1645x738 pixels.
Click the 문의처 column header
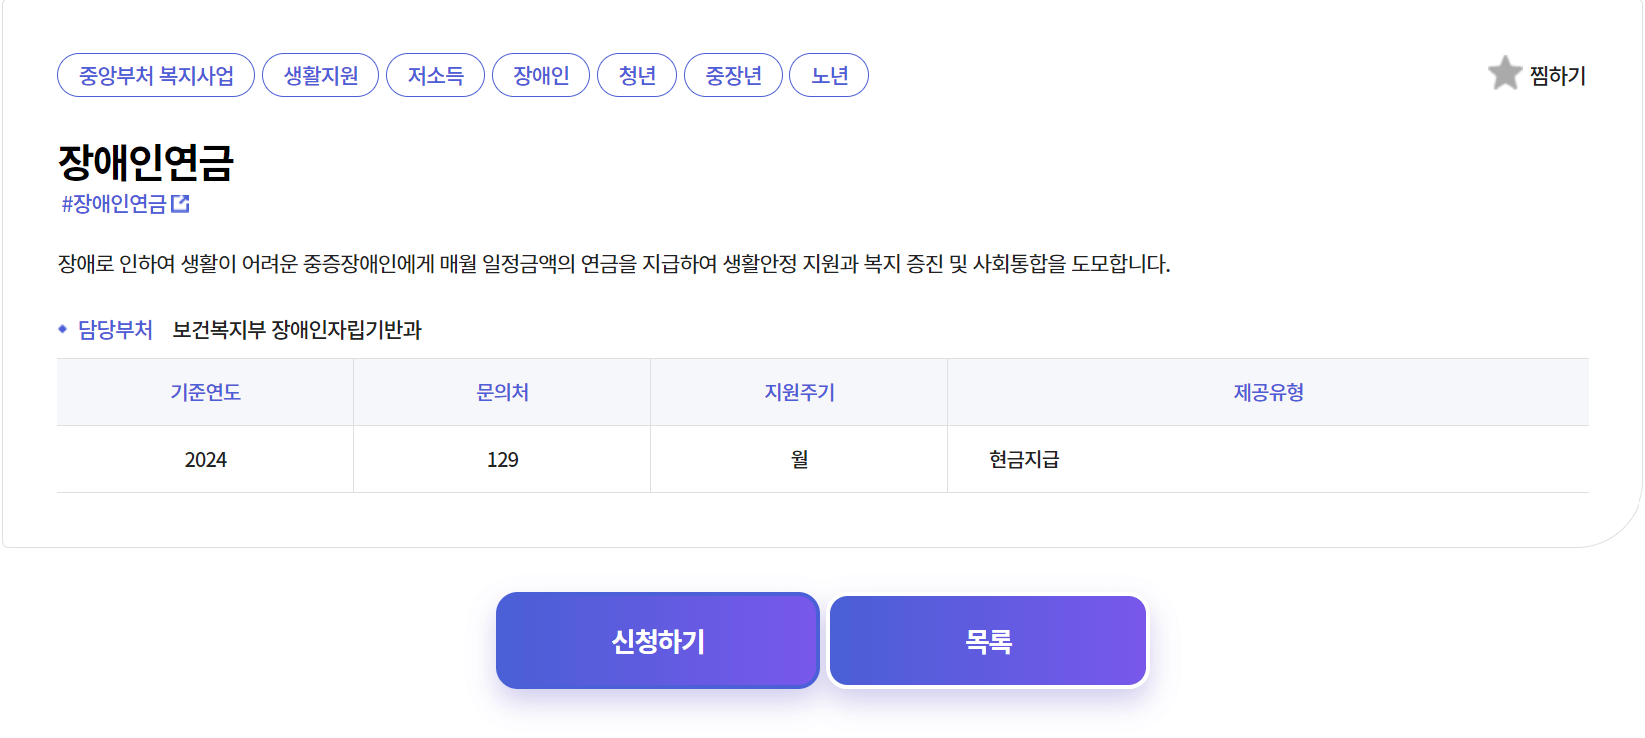point(501,392)
